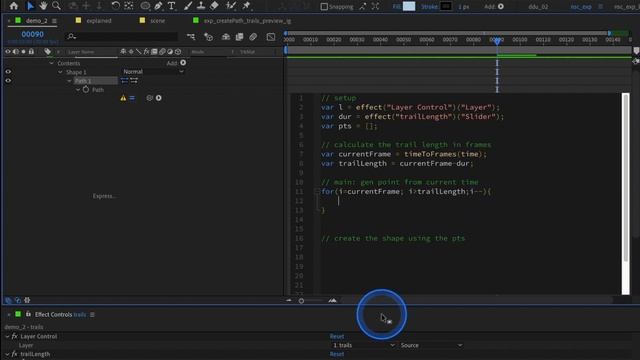Select the Rotation tool

click(x=116, y=6)
